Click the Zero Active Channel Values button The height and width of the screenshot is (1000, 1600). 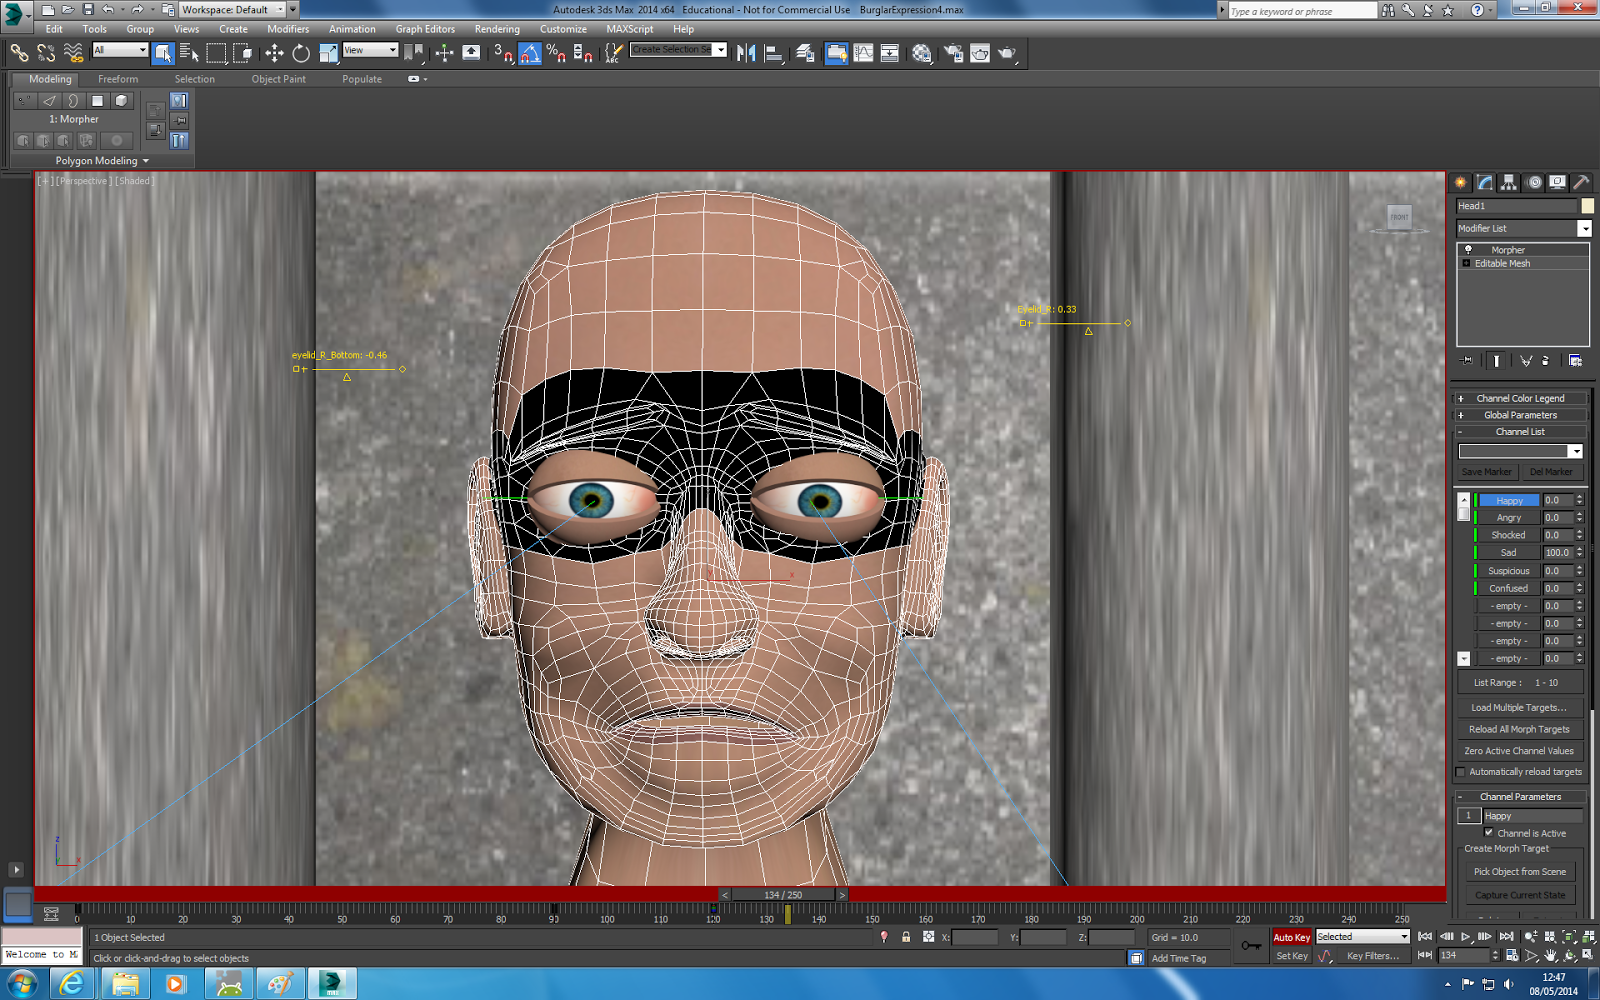(1519, 750)
